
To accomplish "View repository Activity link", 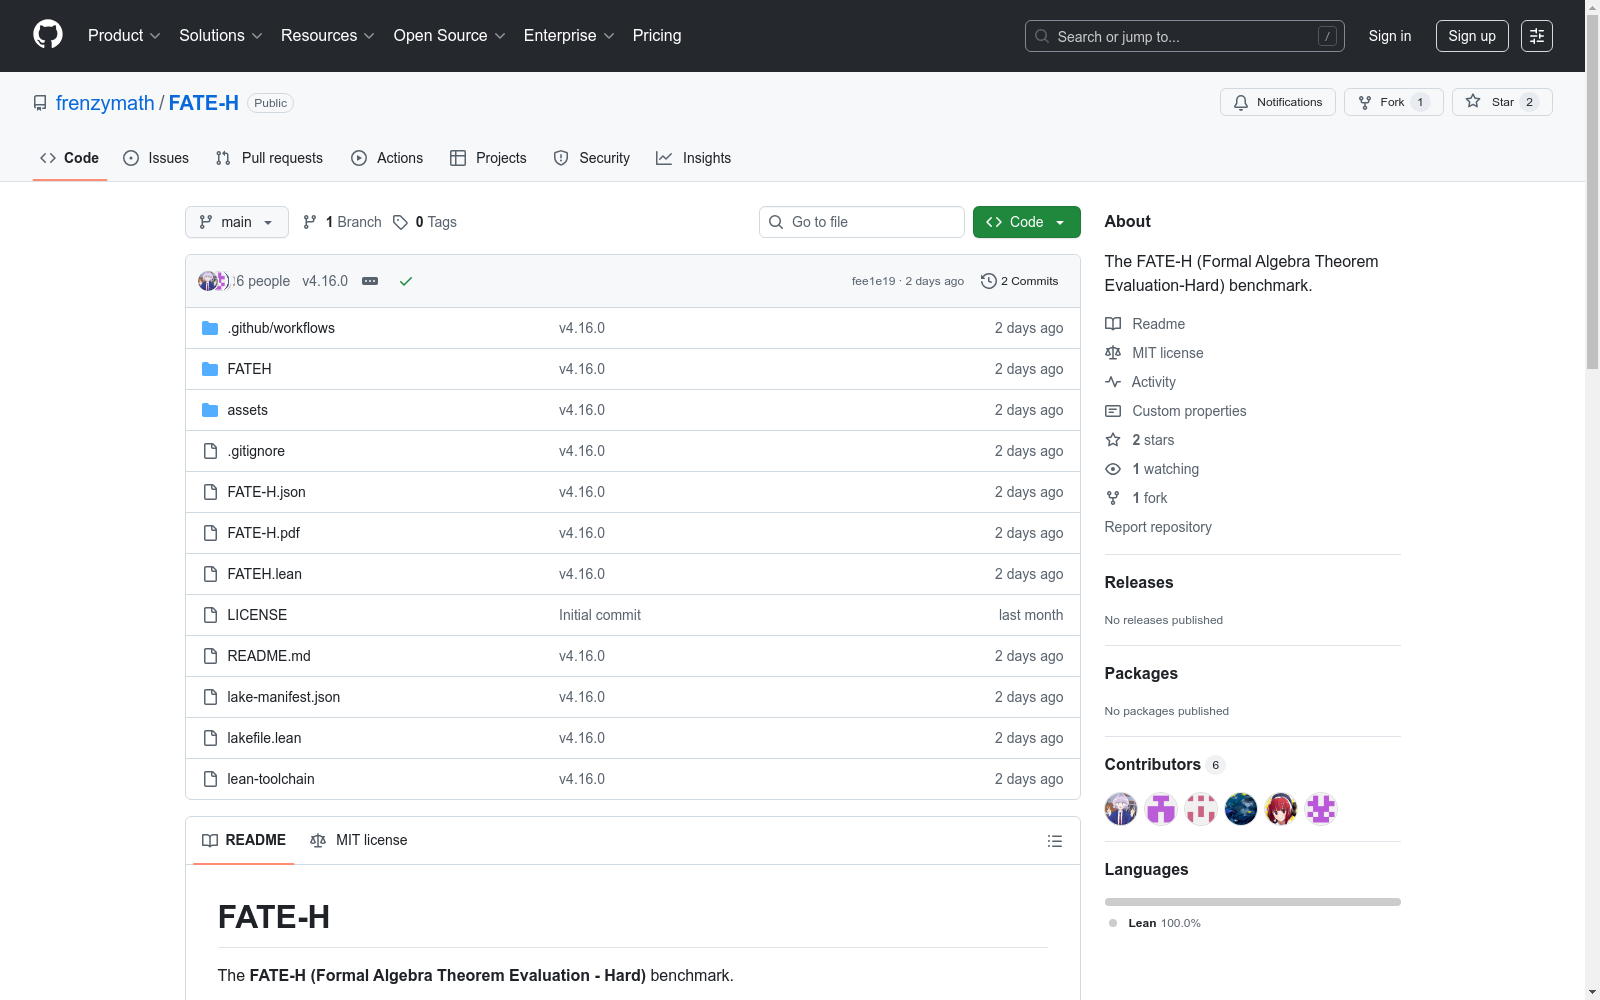I will (1140, 382).
